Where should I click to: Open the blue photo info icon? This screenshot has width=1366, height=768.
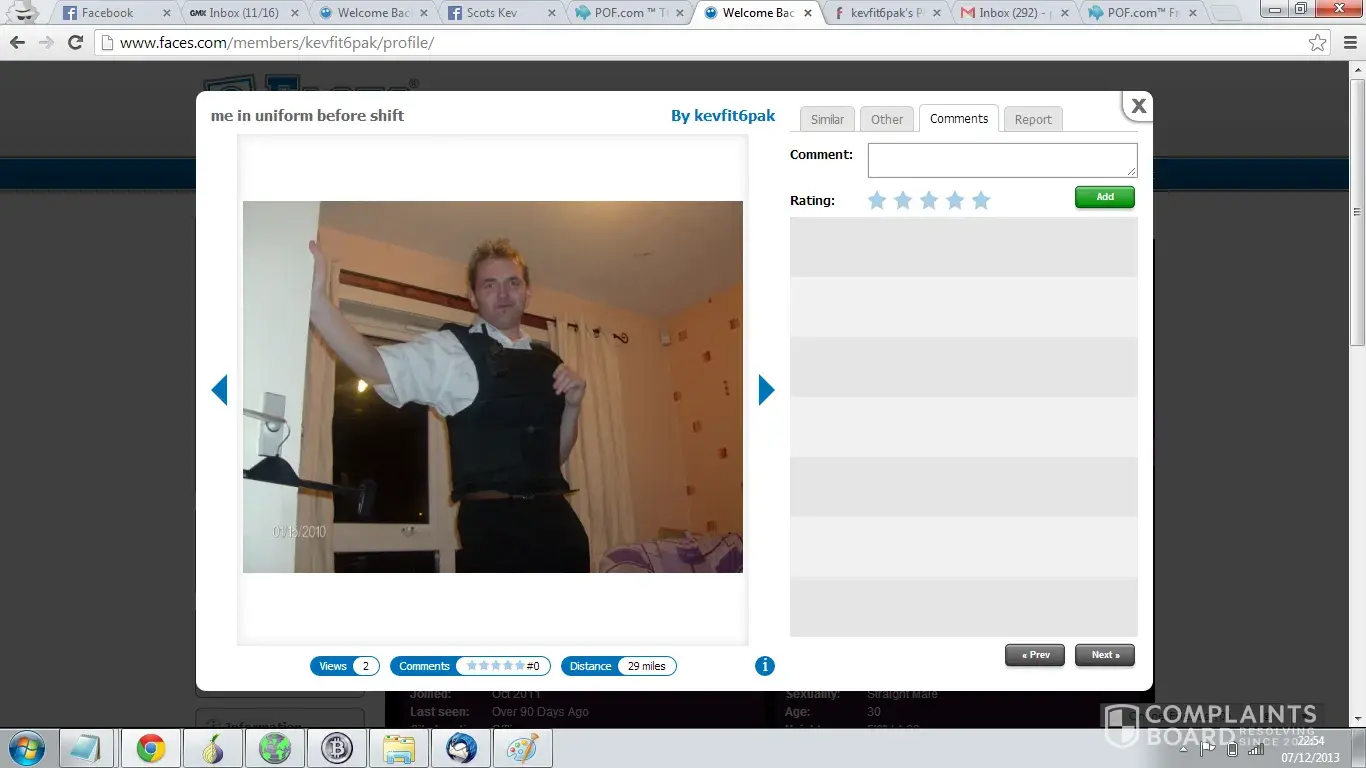[765, 666]
